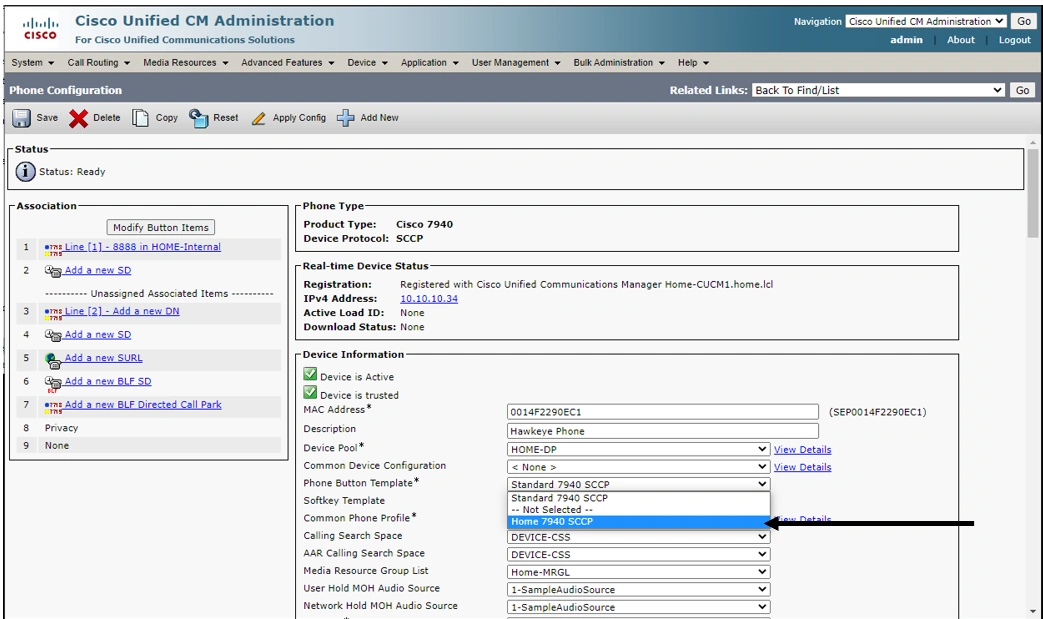Viewport: 1043px width, 619px height.
Task: Click the Modify Button Items button
Action: coord(160,227)
